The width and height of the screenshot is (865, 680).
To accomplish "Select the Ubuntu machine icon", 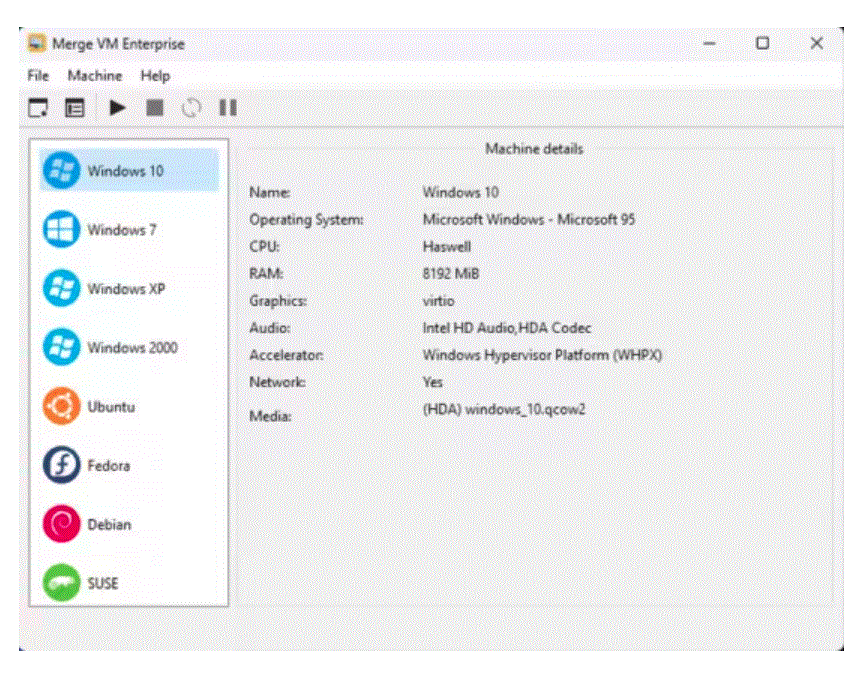I will pos(61,406).
